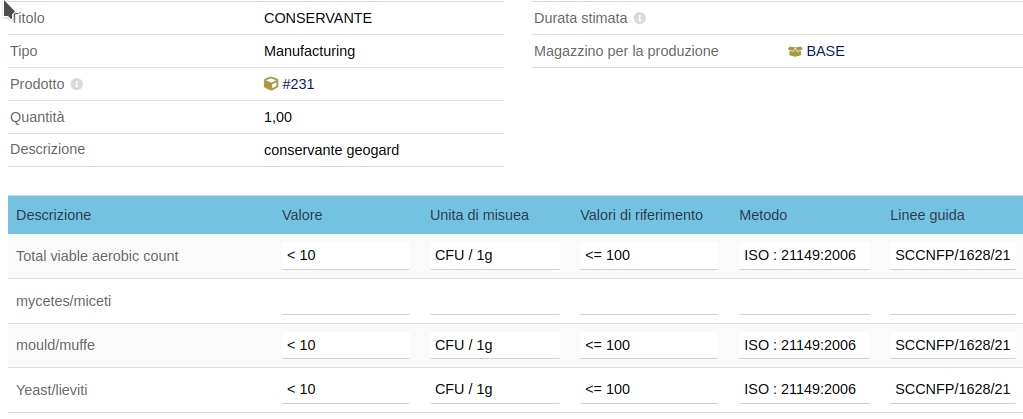Viewport: 1023px width, 419px height.
Task: Click the Descrizione column header
Action: [x=53, y=215]
